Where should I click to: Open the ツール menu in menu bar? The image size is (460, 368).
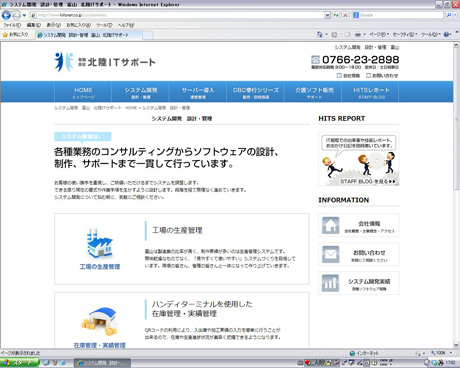pos(104,25)
